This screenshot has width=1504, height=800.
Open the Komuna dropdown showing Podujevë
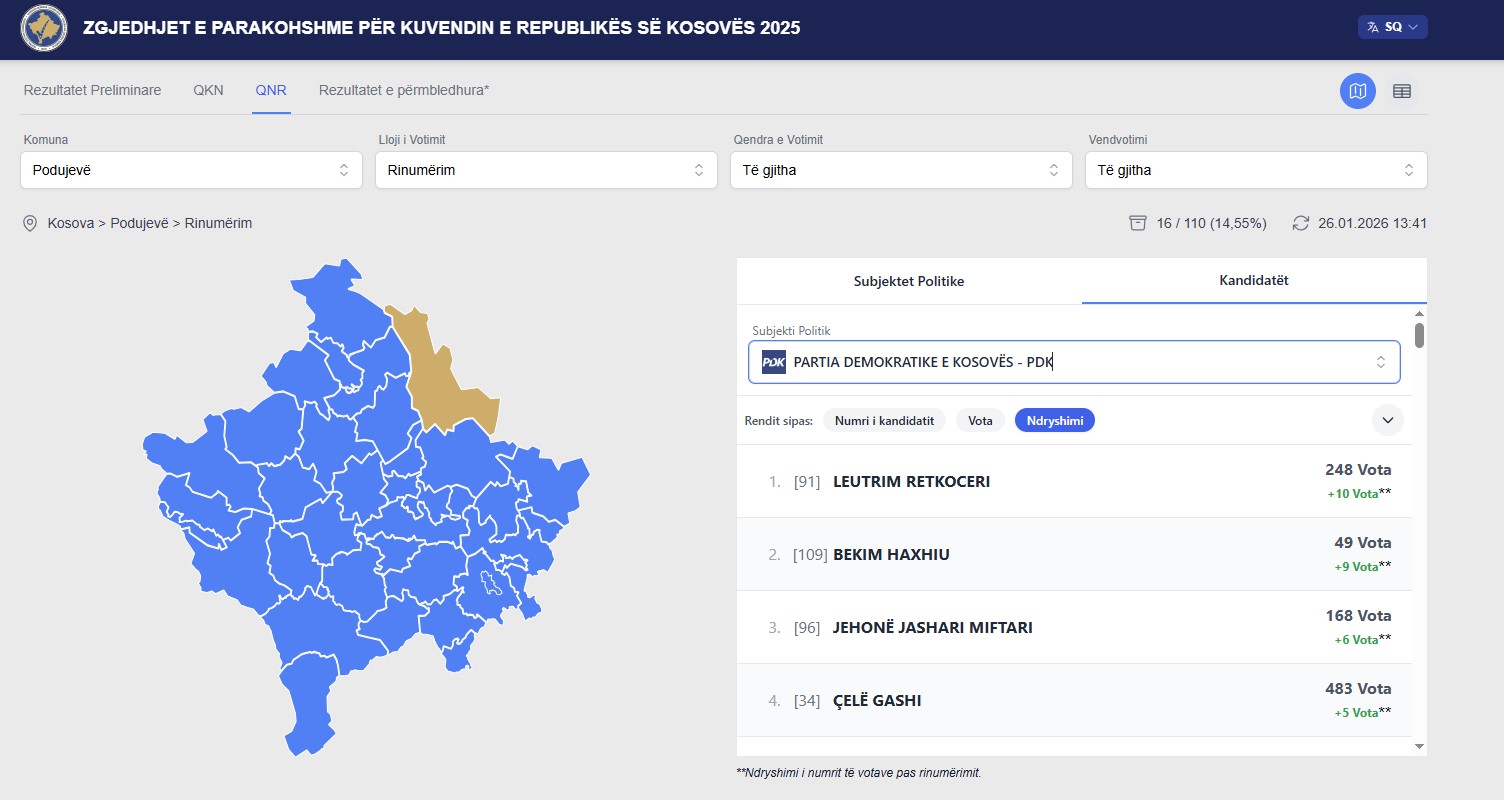click(x=191, y=170)
